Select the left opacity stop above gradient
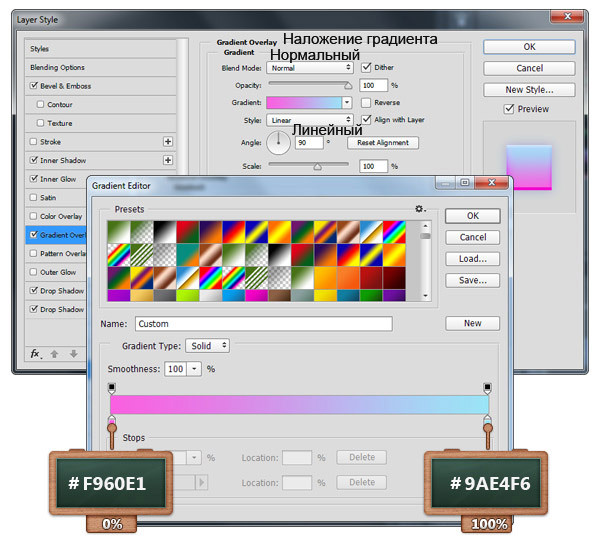The image size is (600, 540). (111, 388)
